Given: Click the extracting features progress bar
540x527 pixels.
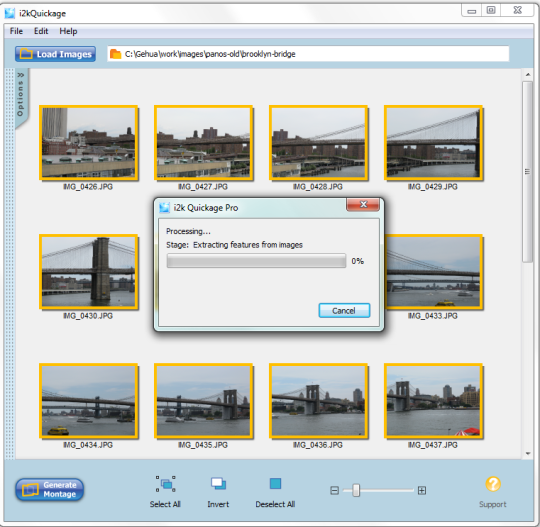Looking at the screenshot, I should 256,261.
